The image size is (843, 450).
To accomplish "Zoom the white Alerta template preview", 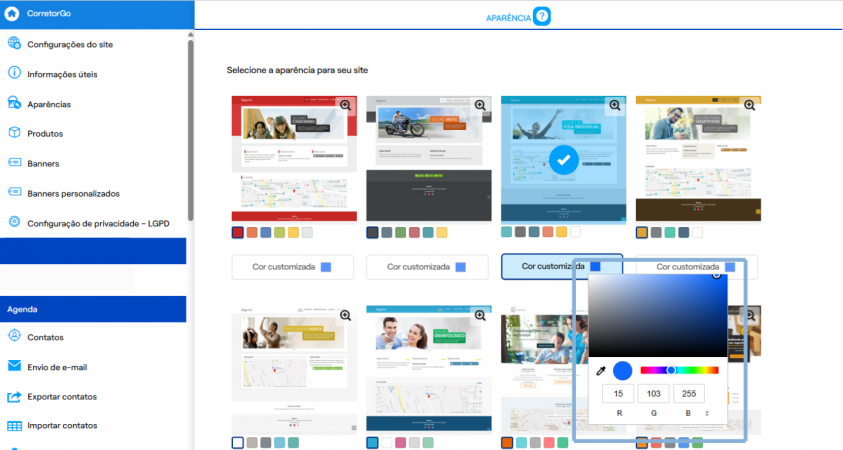I will coord(345,316).
